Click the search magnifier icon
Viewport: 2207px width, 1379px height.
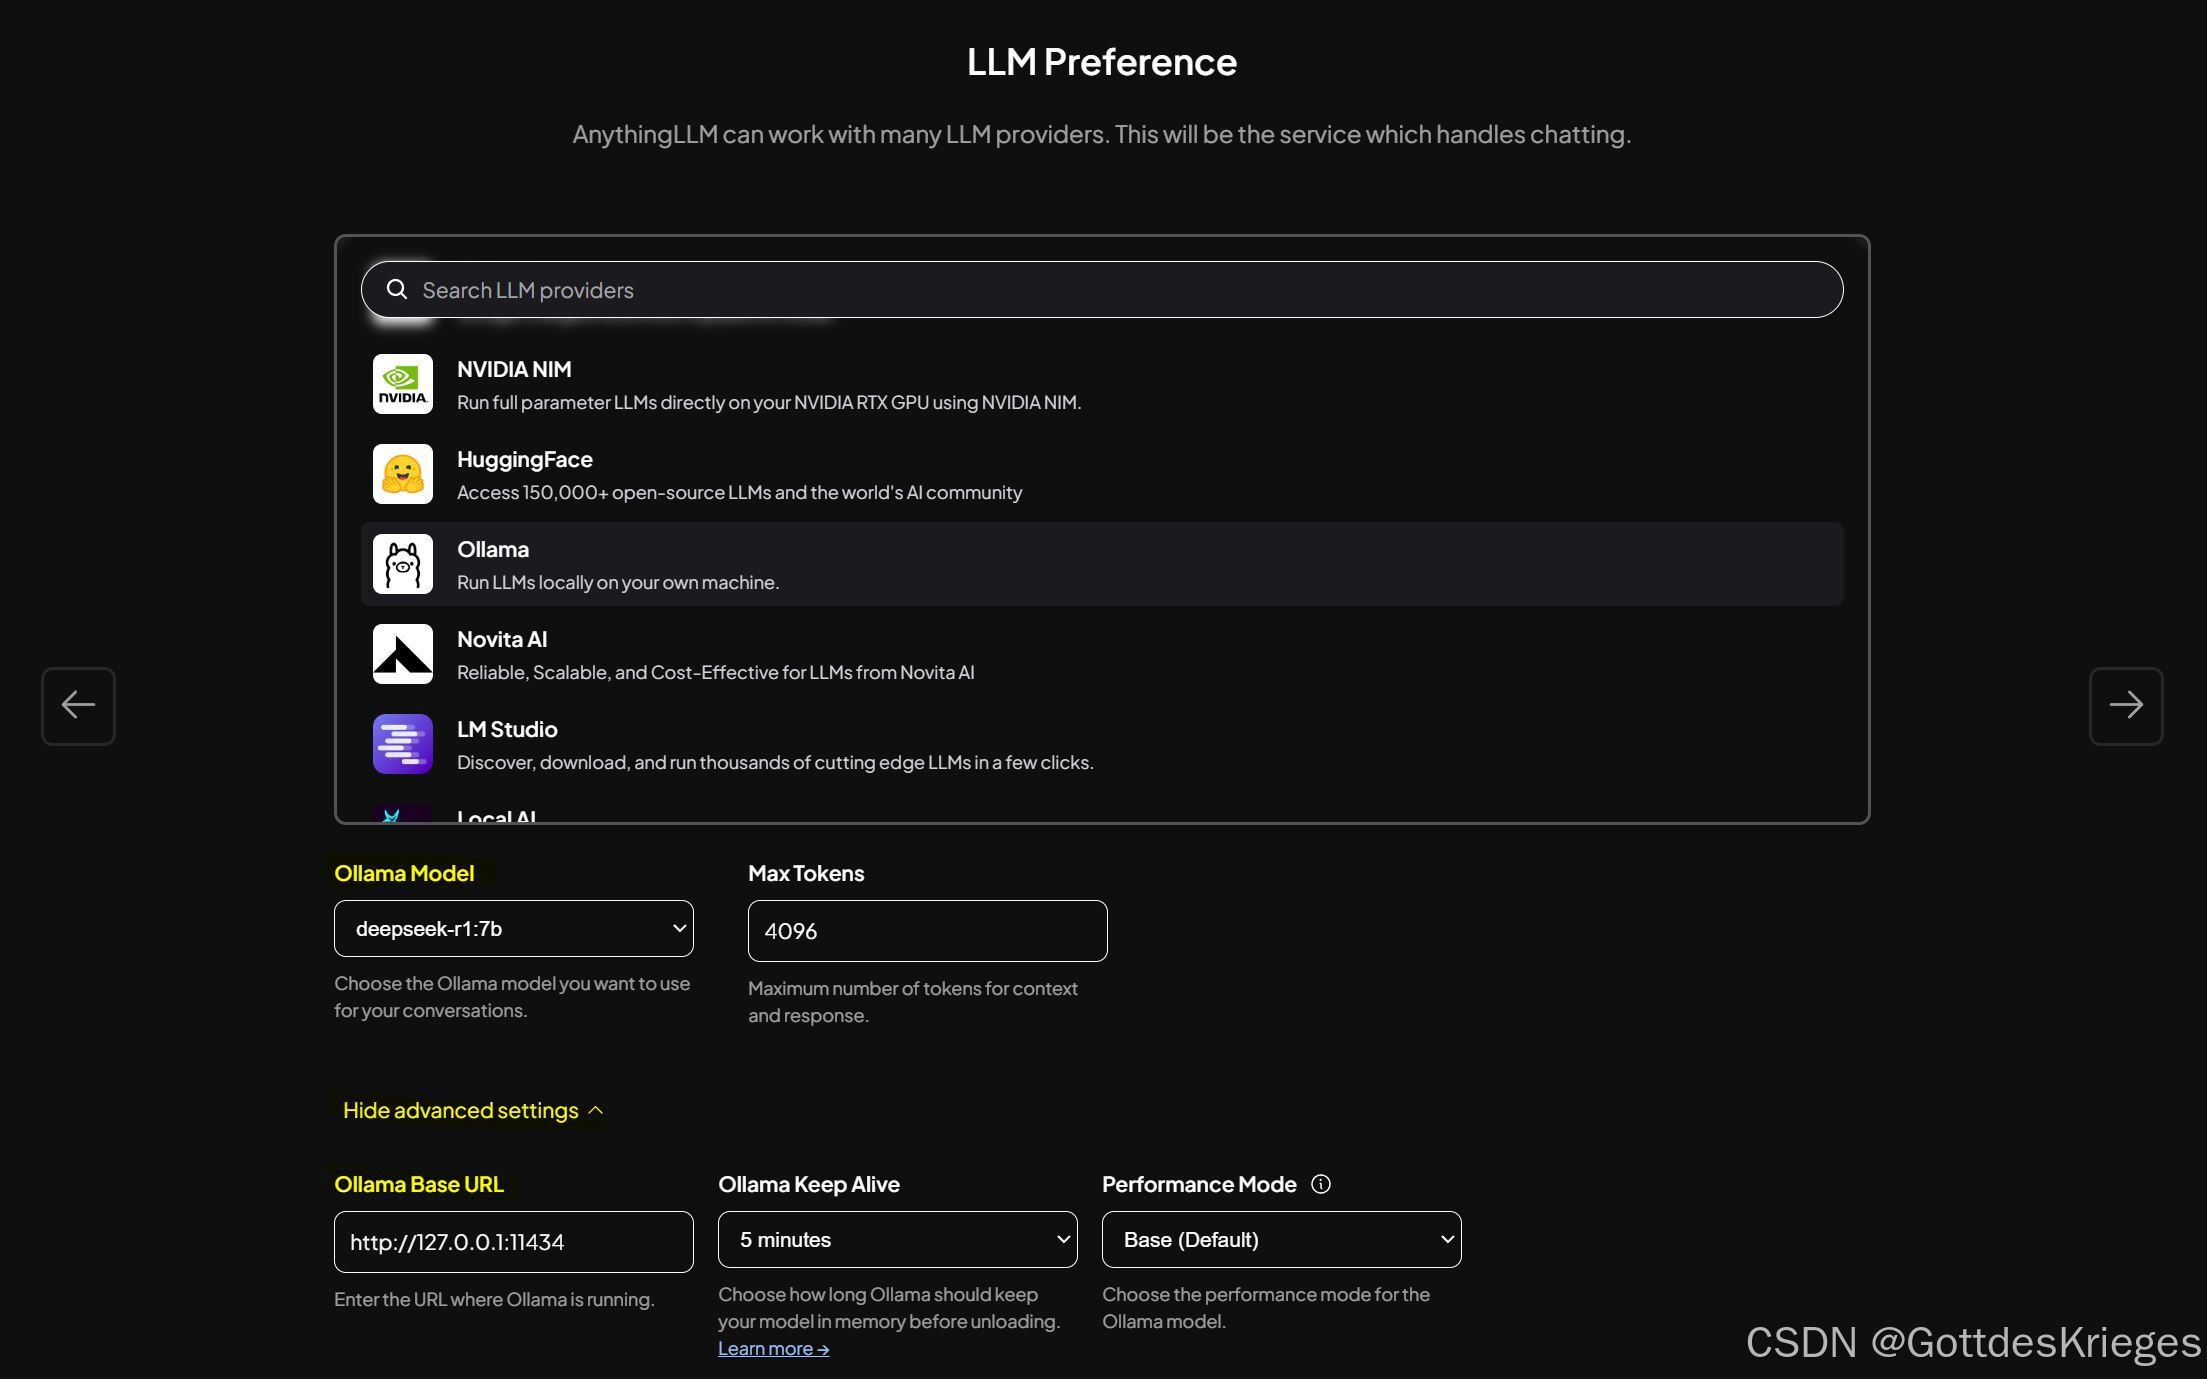click(x=397, y=290)
